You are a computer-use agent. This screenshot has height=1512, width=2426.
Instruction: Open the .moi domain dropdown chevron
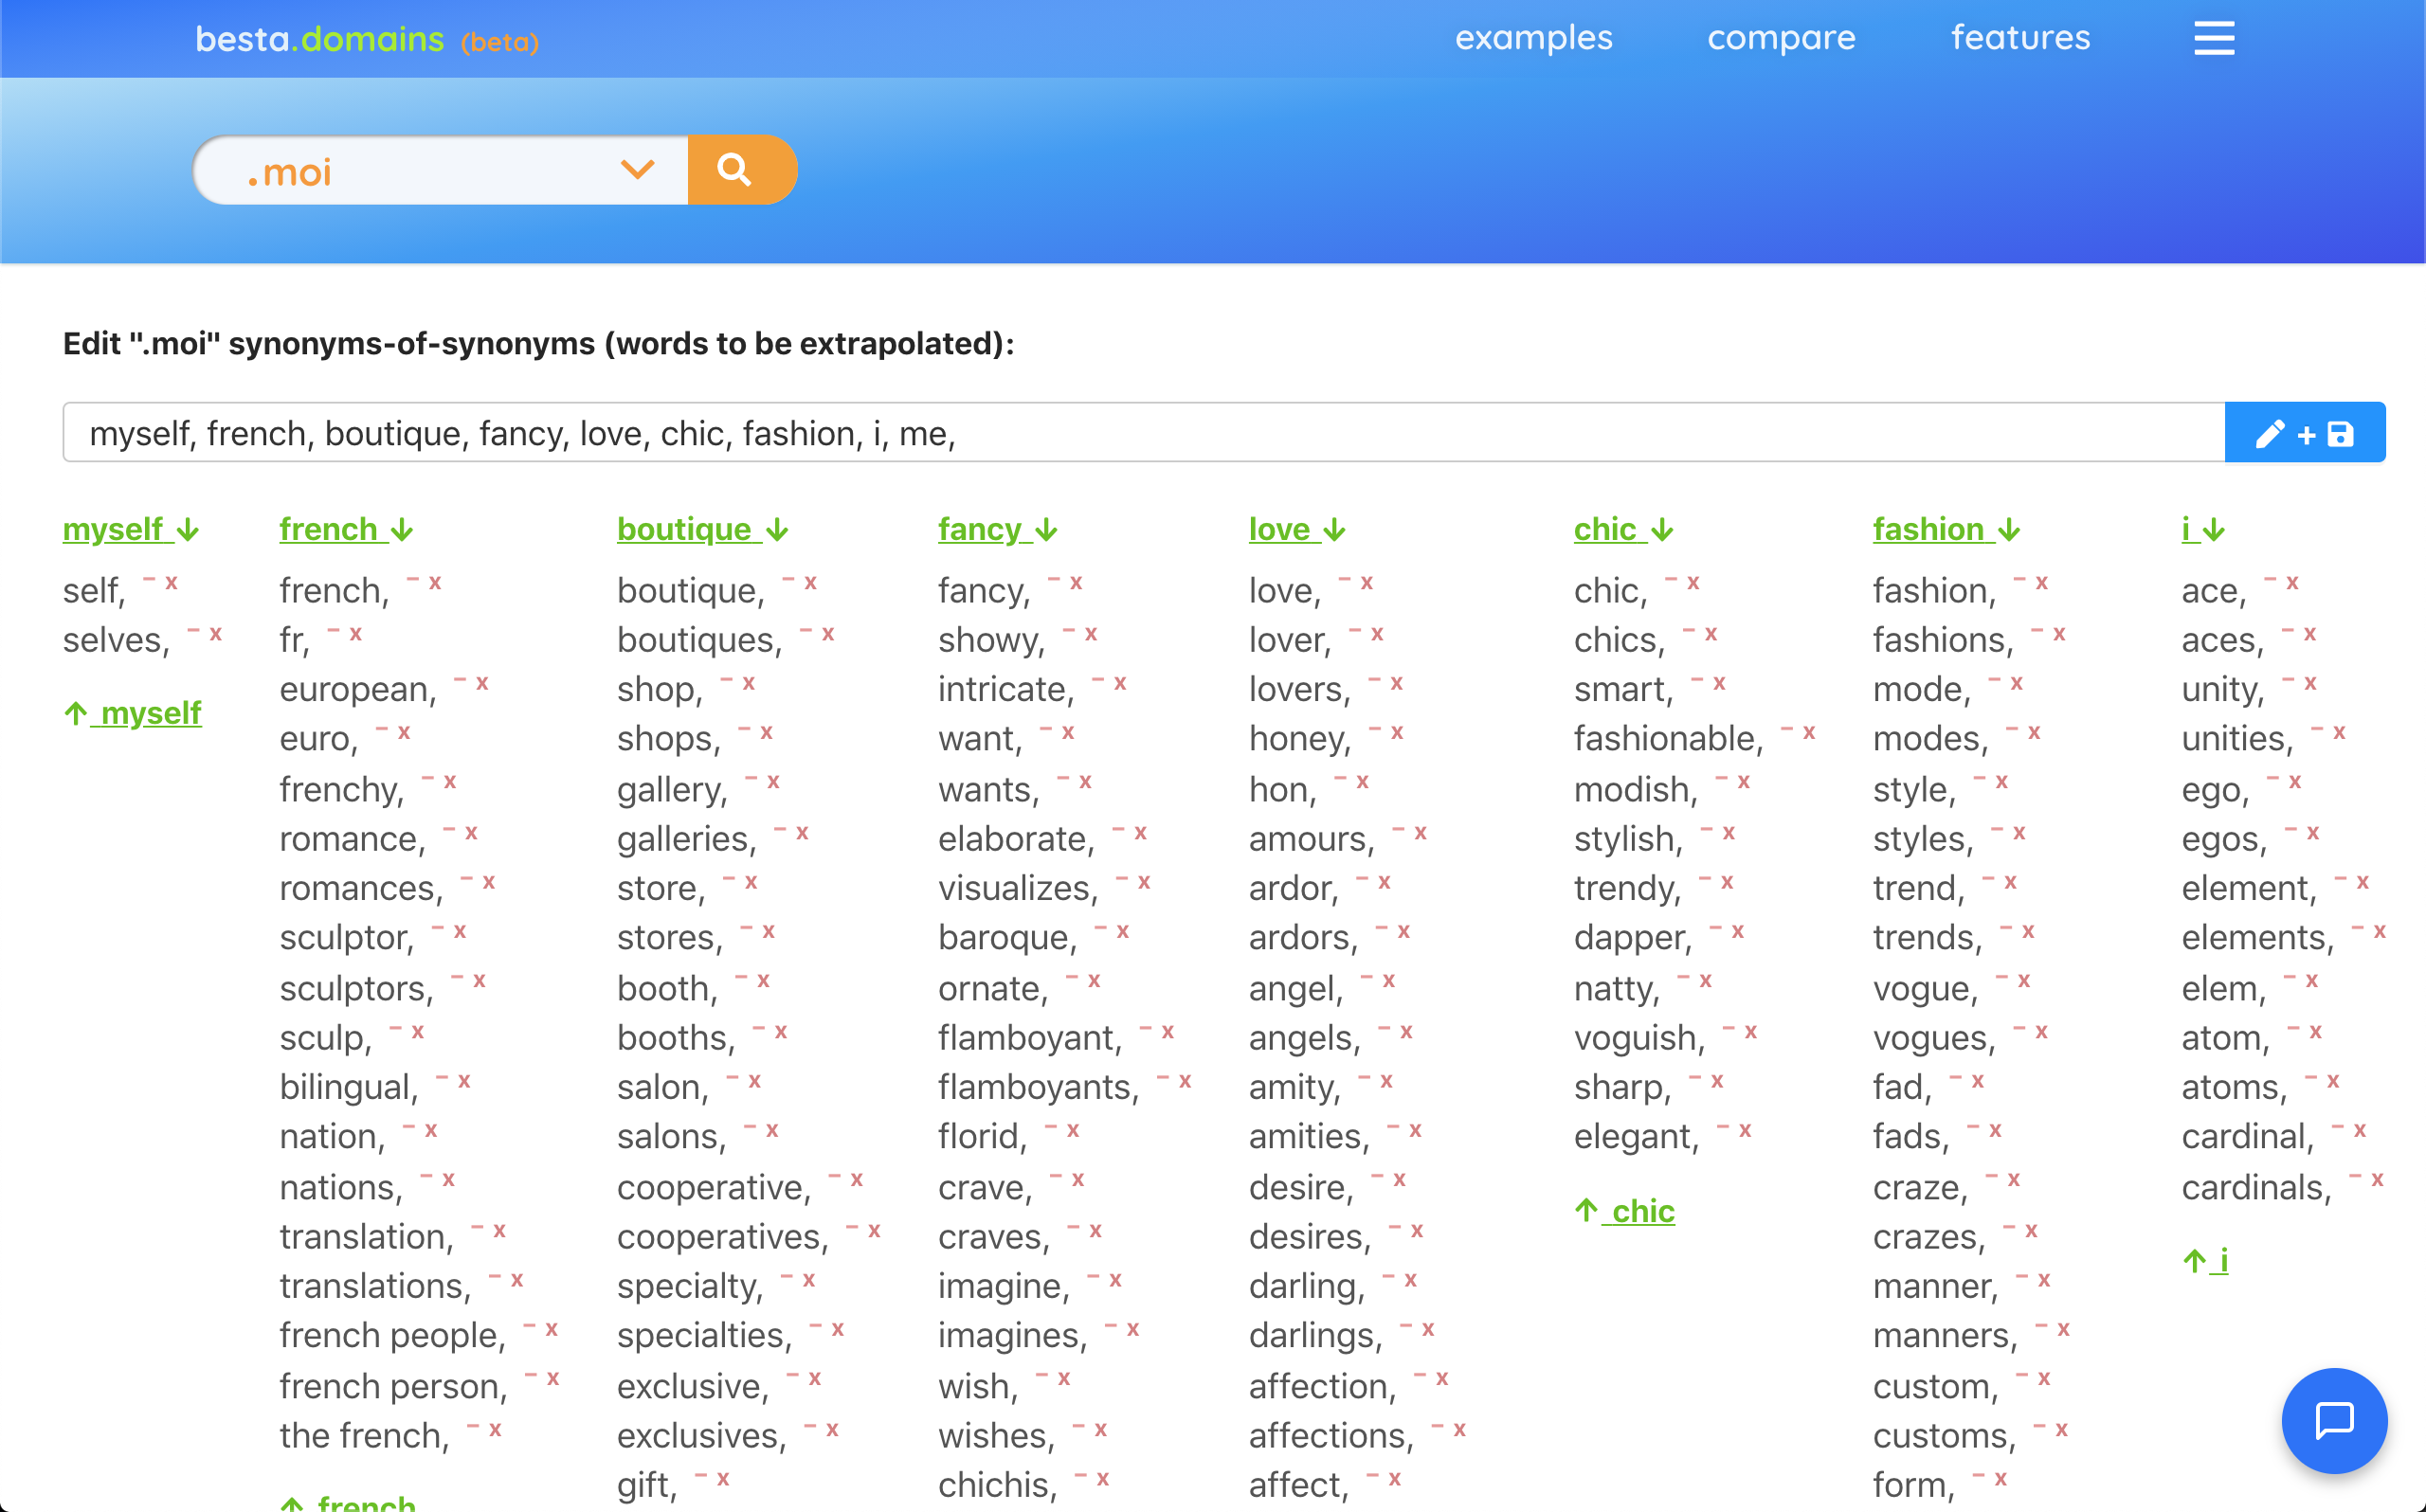coord(637,170)
